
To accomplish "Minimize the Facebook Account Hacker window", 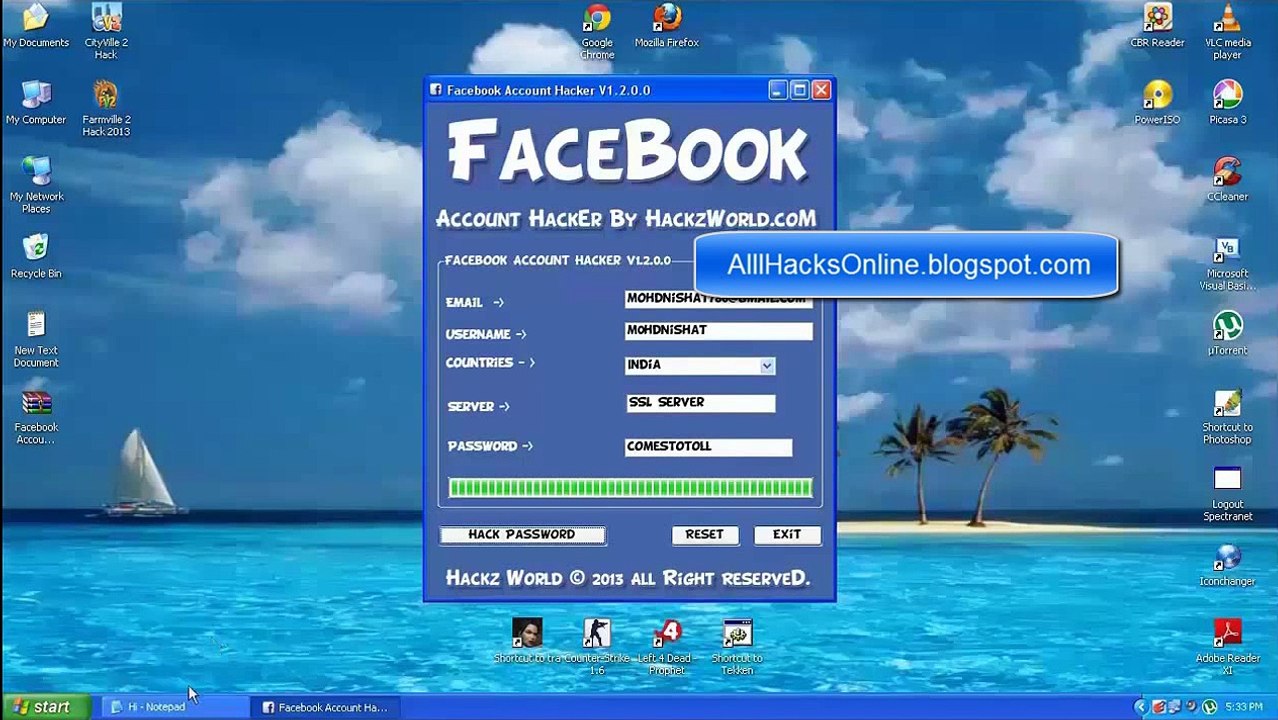I will point(778,90).
